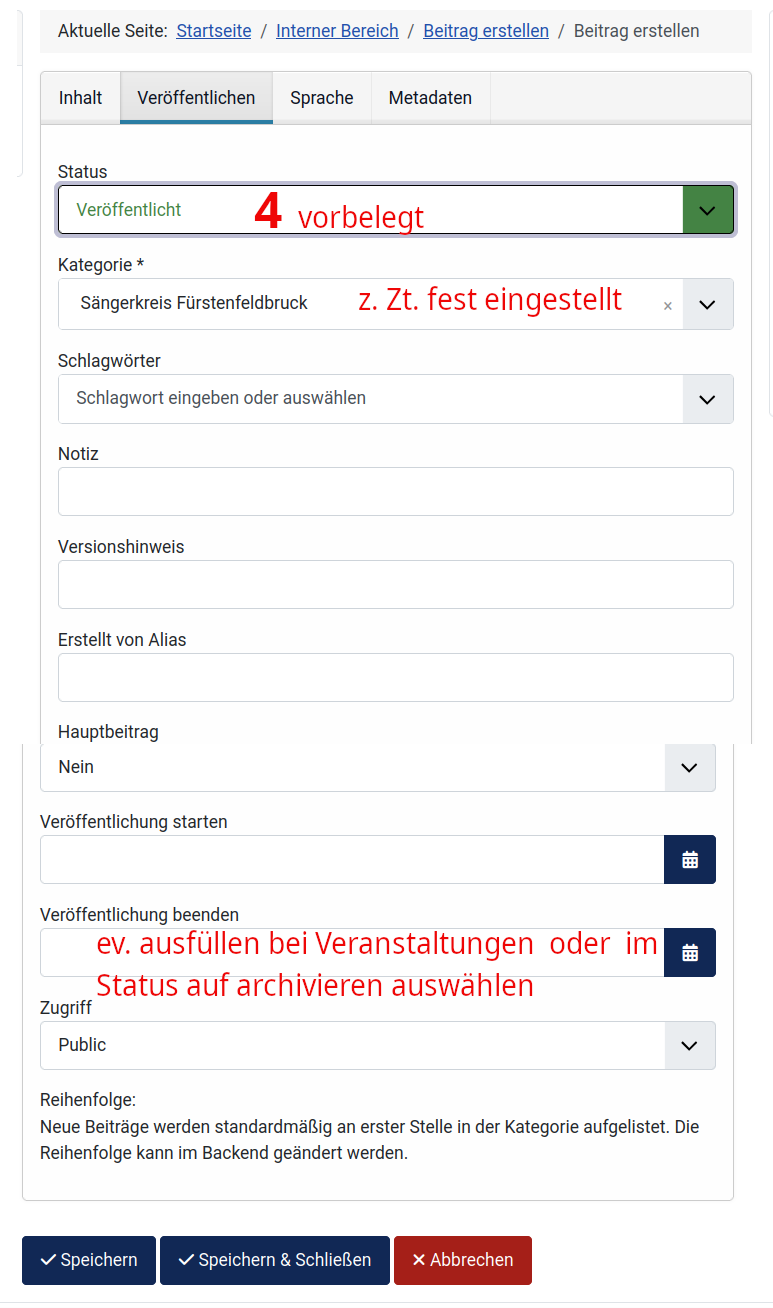
Task: Click x icon inside Abbrechen button
Action: 421,1260
